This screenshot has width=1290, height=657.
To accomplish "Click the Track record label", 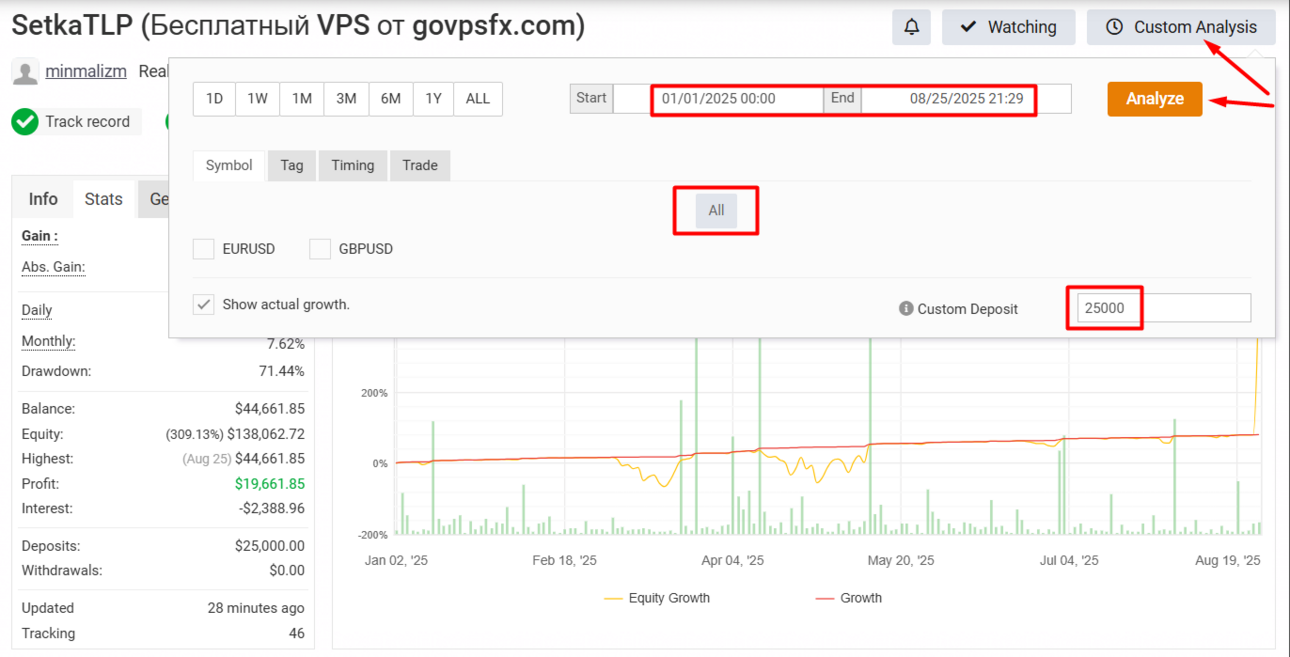I will pyautogui.click(x=88, y=122).
